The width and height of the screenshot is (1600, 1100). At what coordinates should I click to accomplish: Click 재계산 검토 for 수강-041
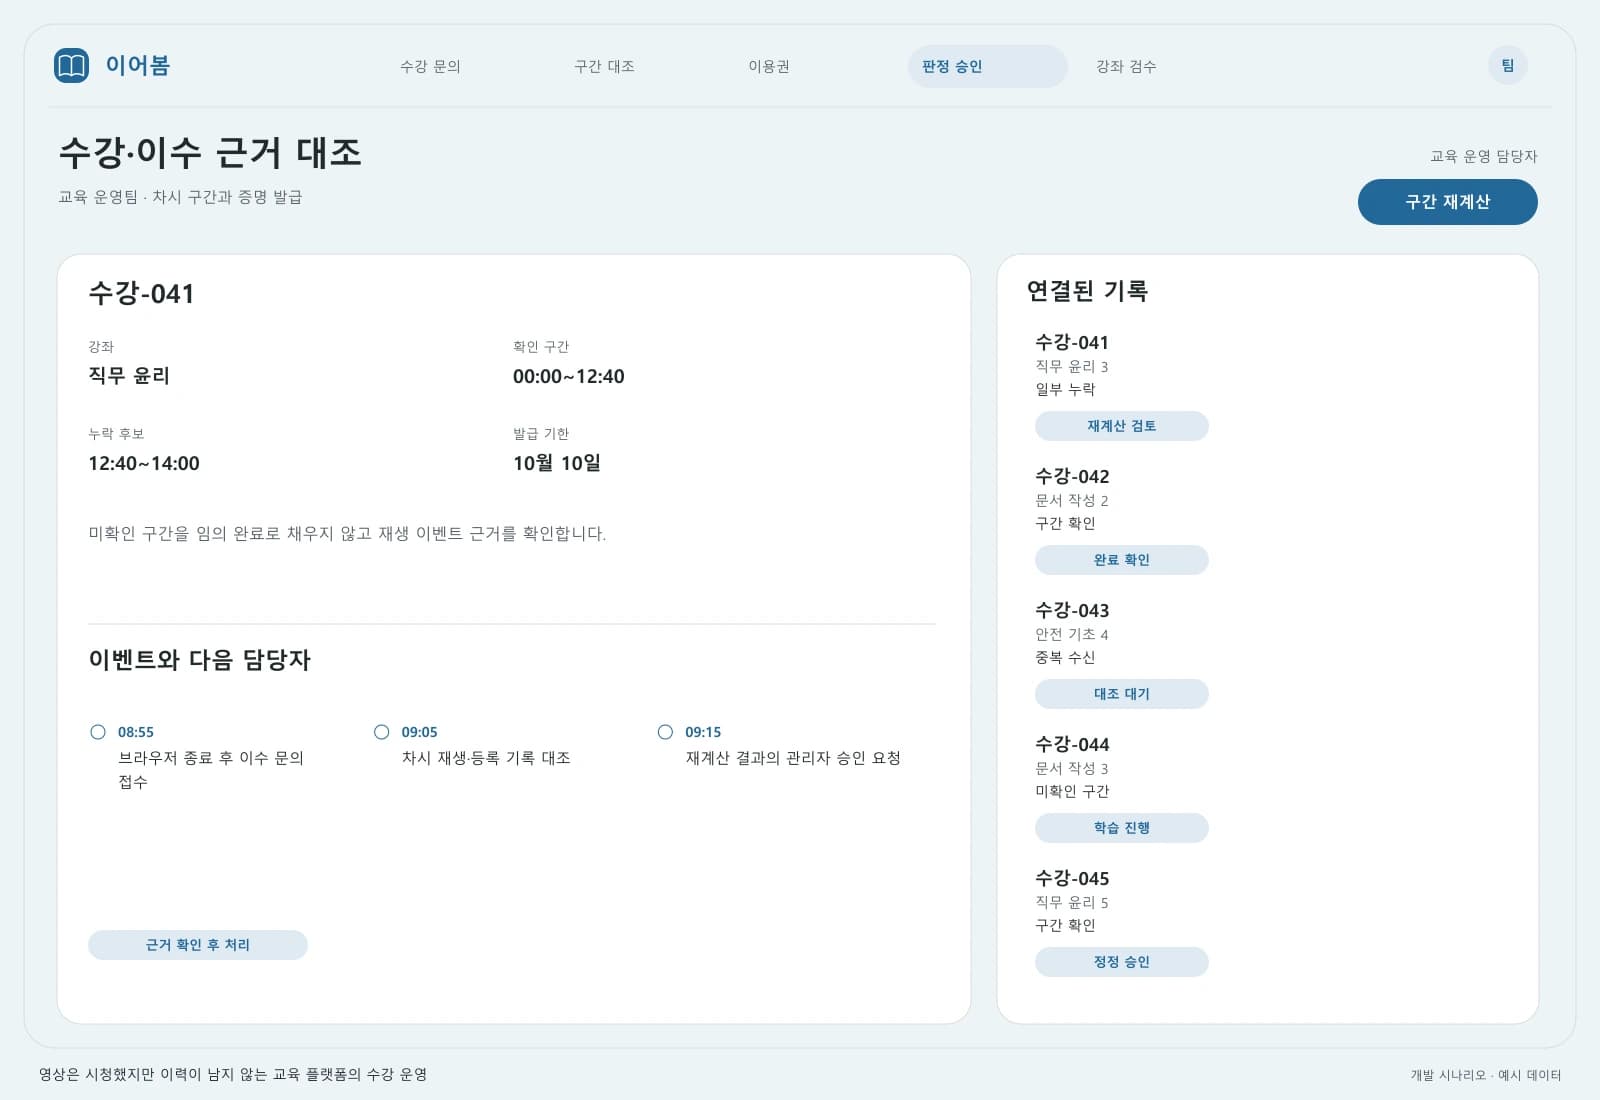pos(1121,426)
